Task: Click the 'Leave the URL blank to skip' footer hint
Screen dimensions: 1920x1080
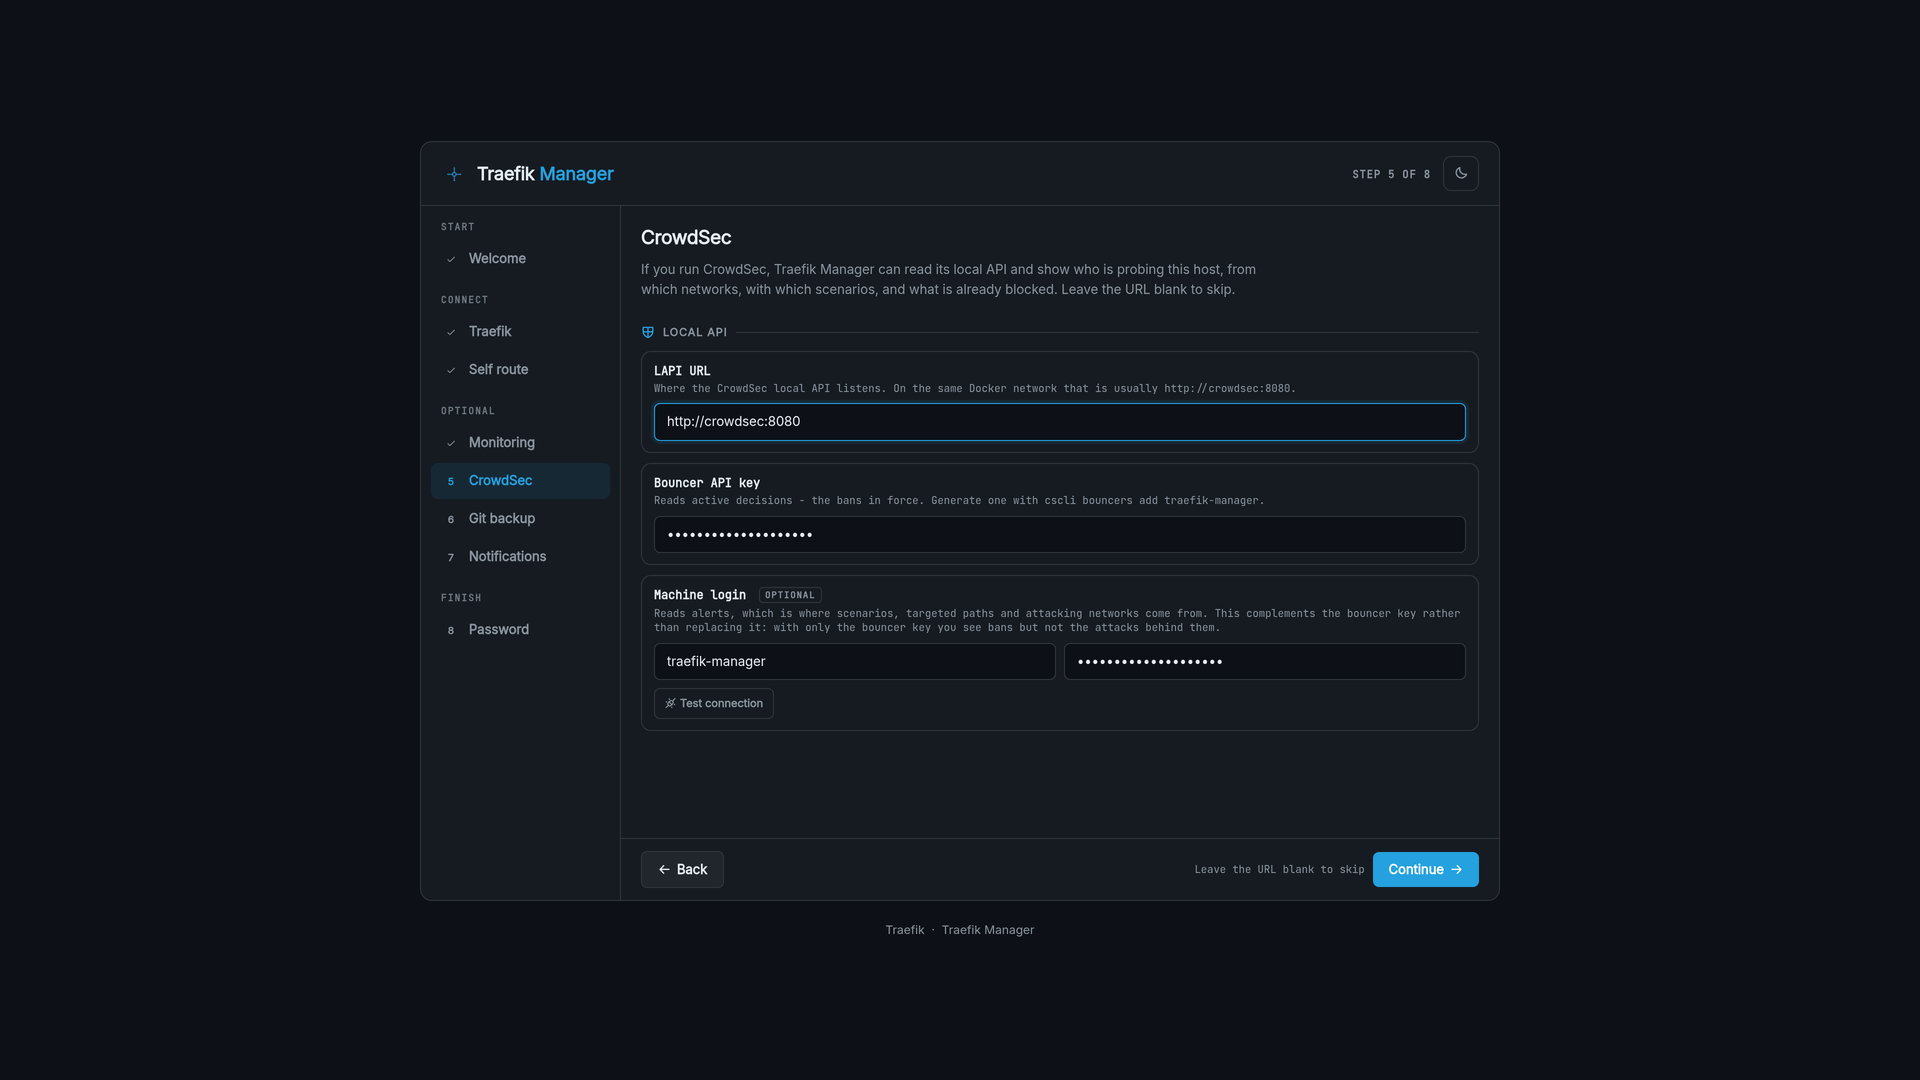Action: point(1279,870)
